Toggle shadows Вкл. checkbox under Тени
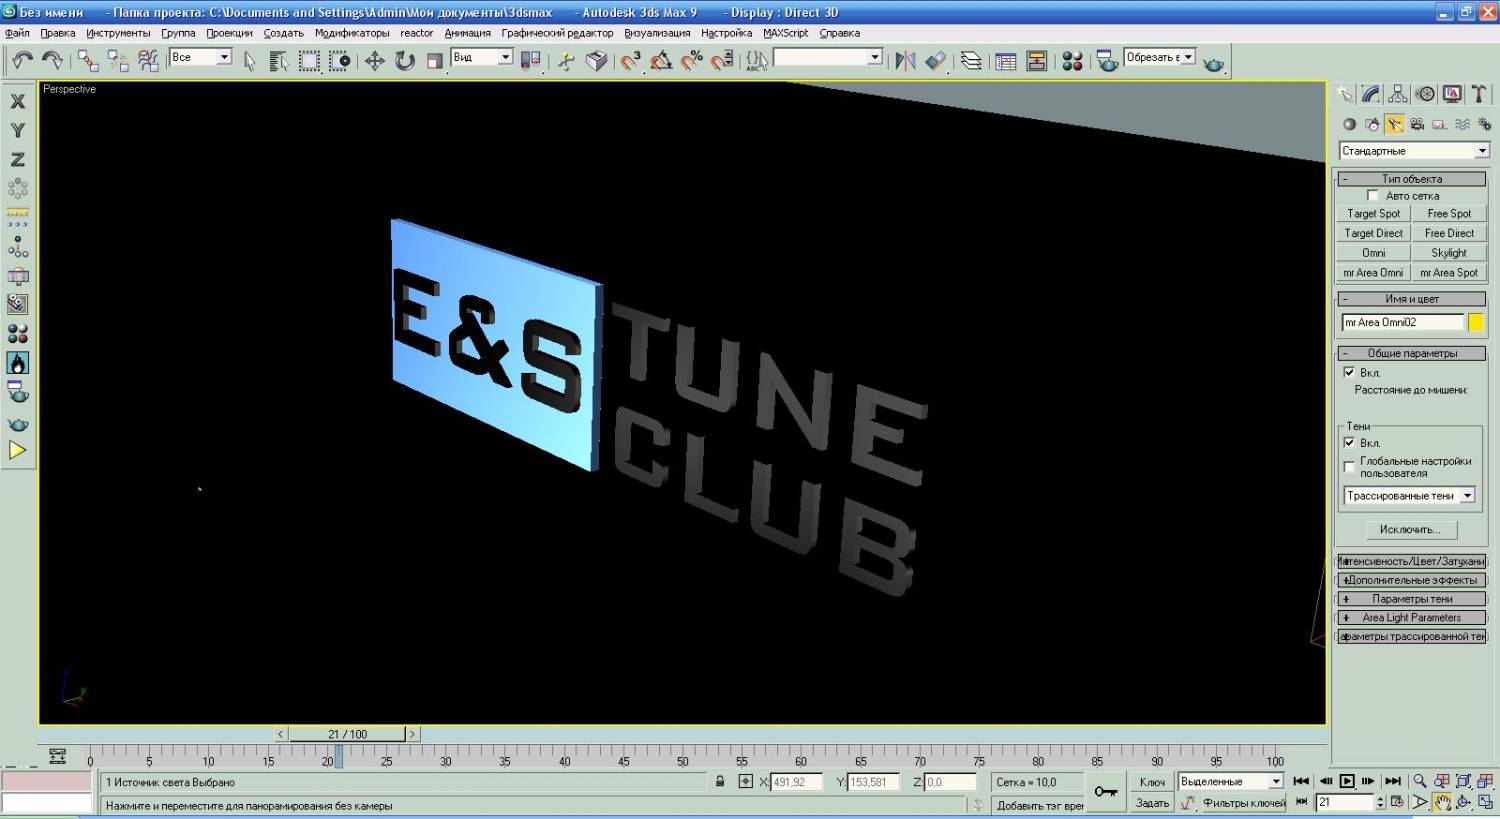The height and width of the screenshot is (819, 1500). point(1349,442)
